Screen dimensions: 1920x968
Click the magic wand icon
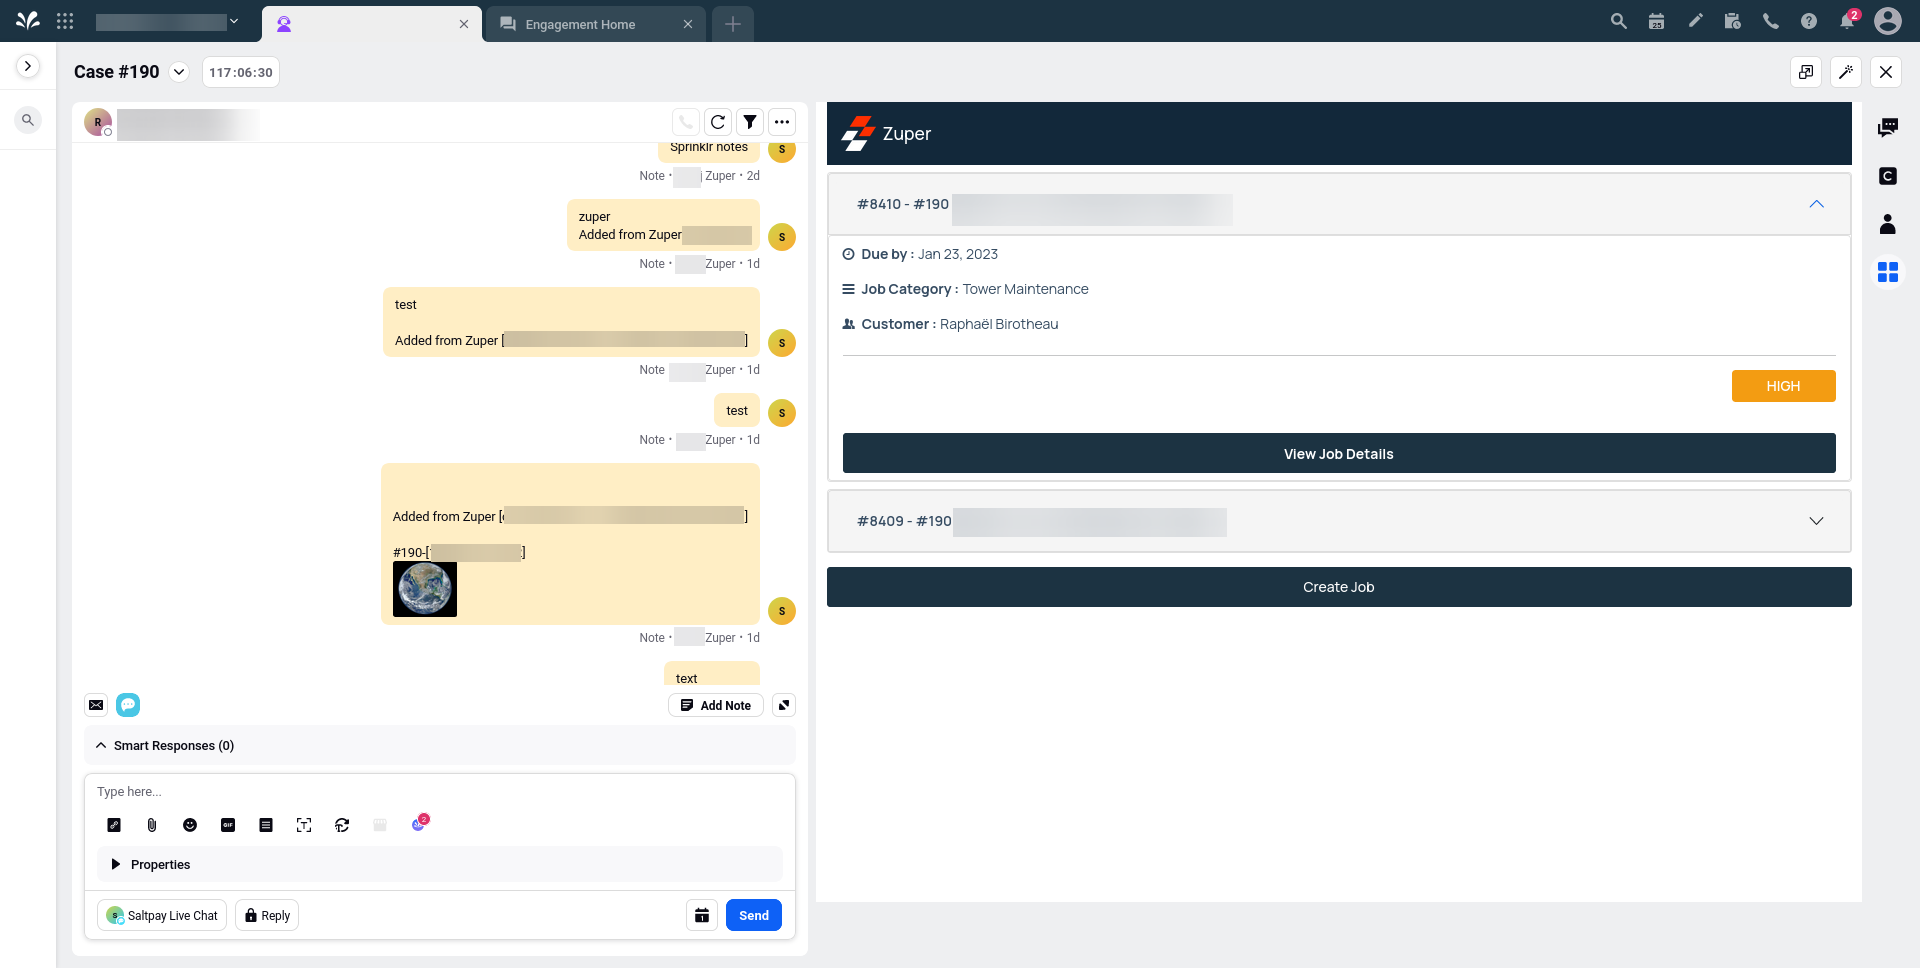click(x=1846, y=72)
